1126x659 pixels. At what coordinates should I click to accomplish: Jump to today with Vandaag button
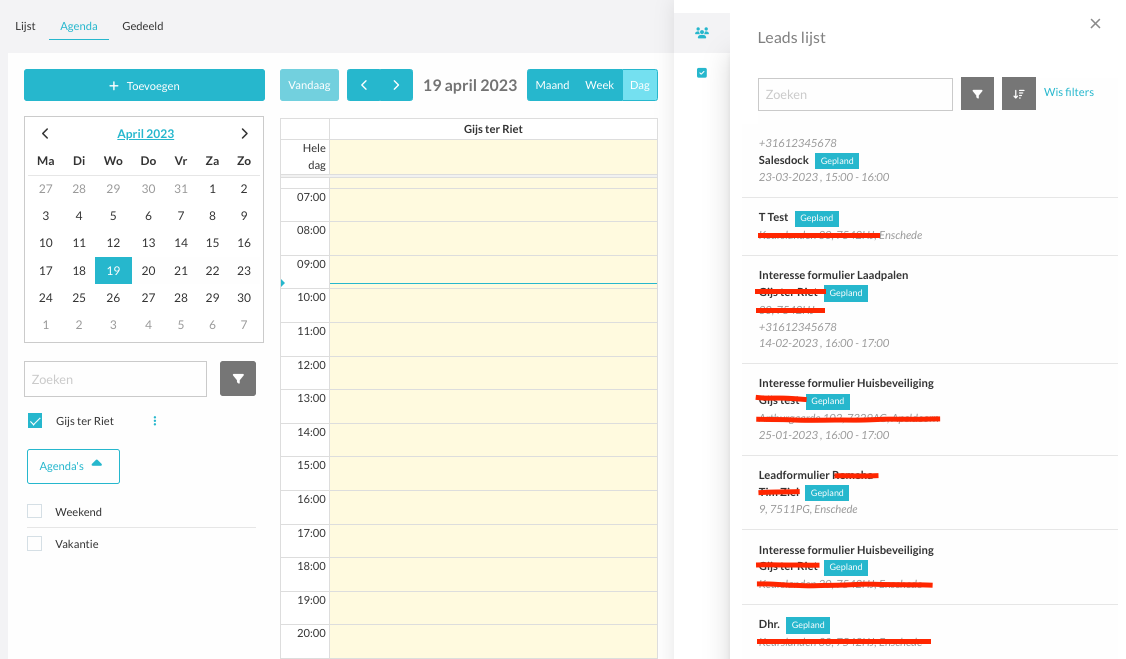pos(310,85)
